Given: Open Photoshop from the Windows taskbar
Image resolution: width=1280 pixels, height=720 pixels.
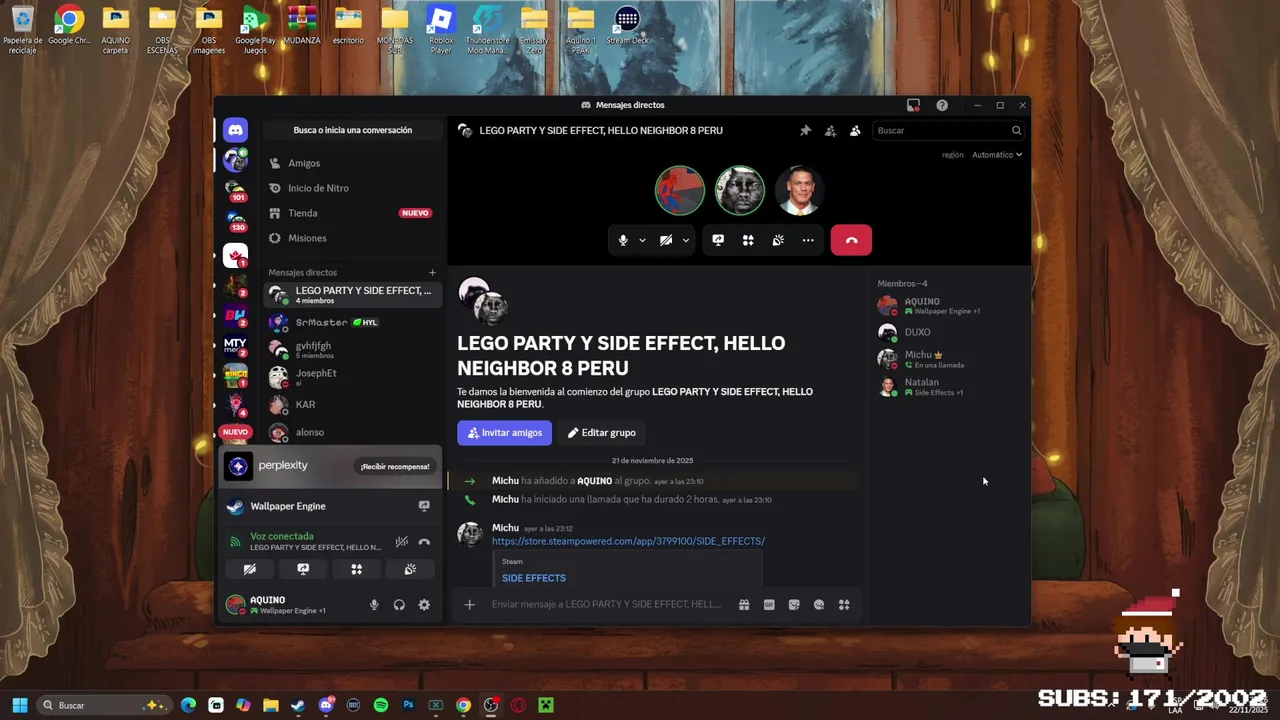Looking at the screenshot, I should (408, 705).
